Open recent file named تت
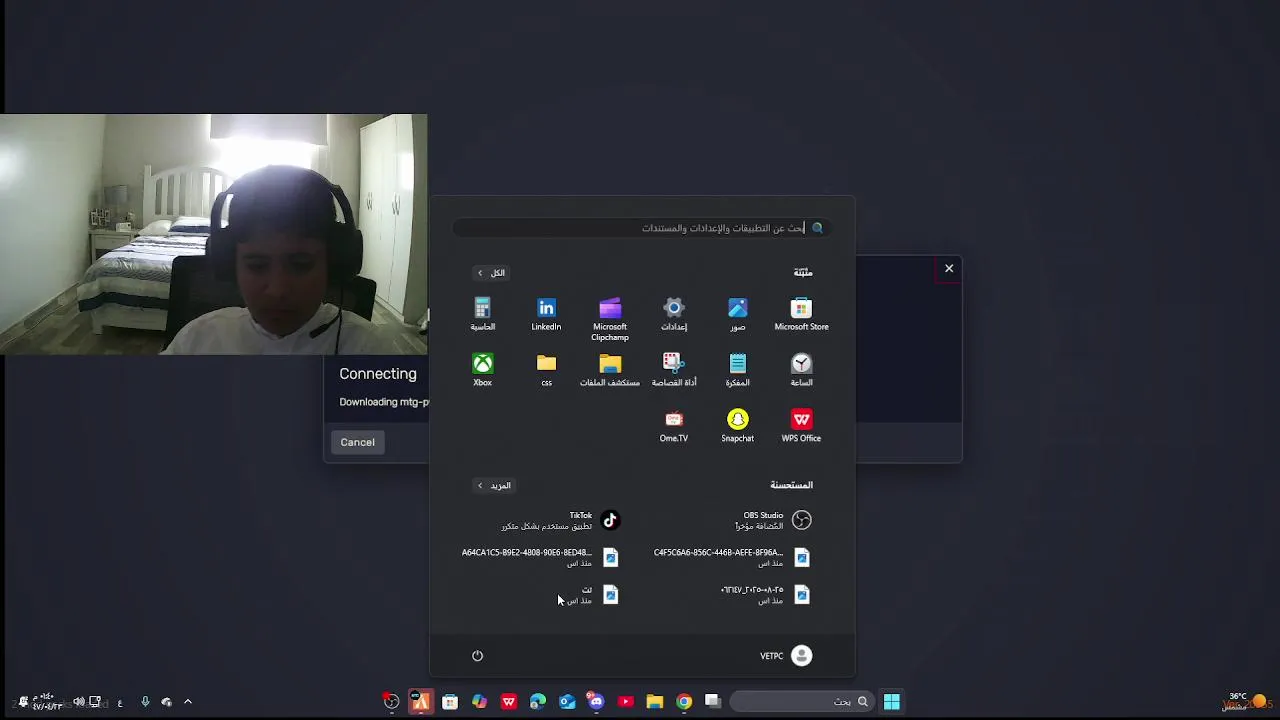 (x=594, y=595)
